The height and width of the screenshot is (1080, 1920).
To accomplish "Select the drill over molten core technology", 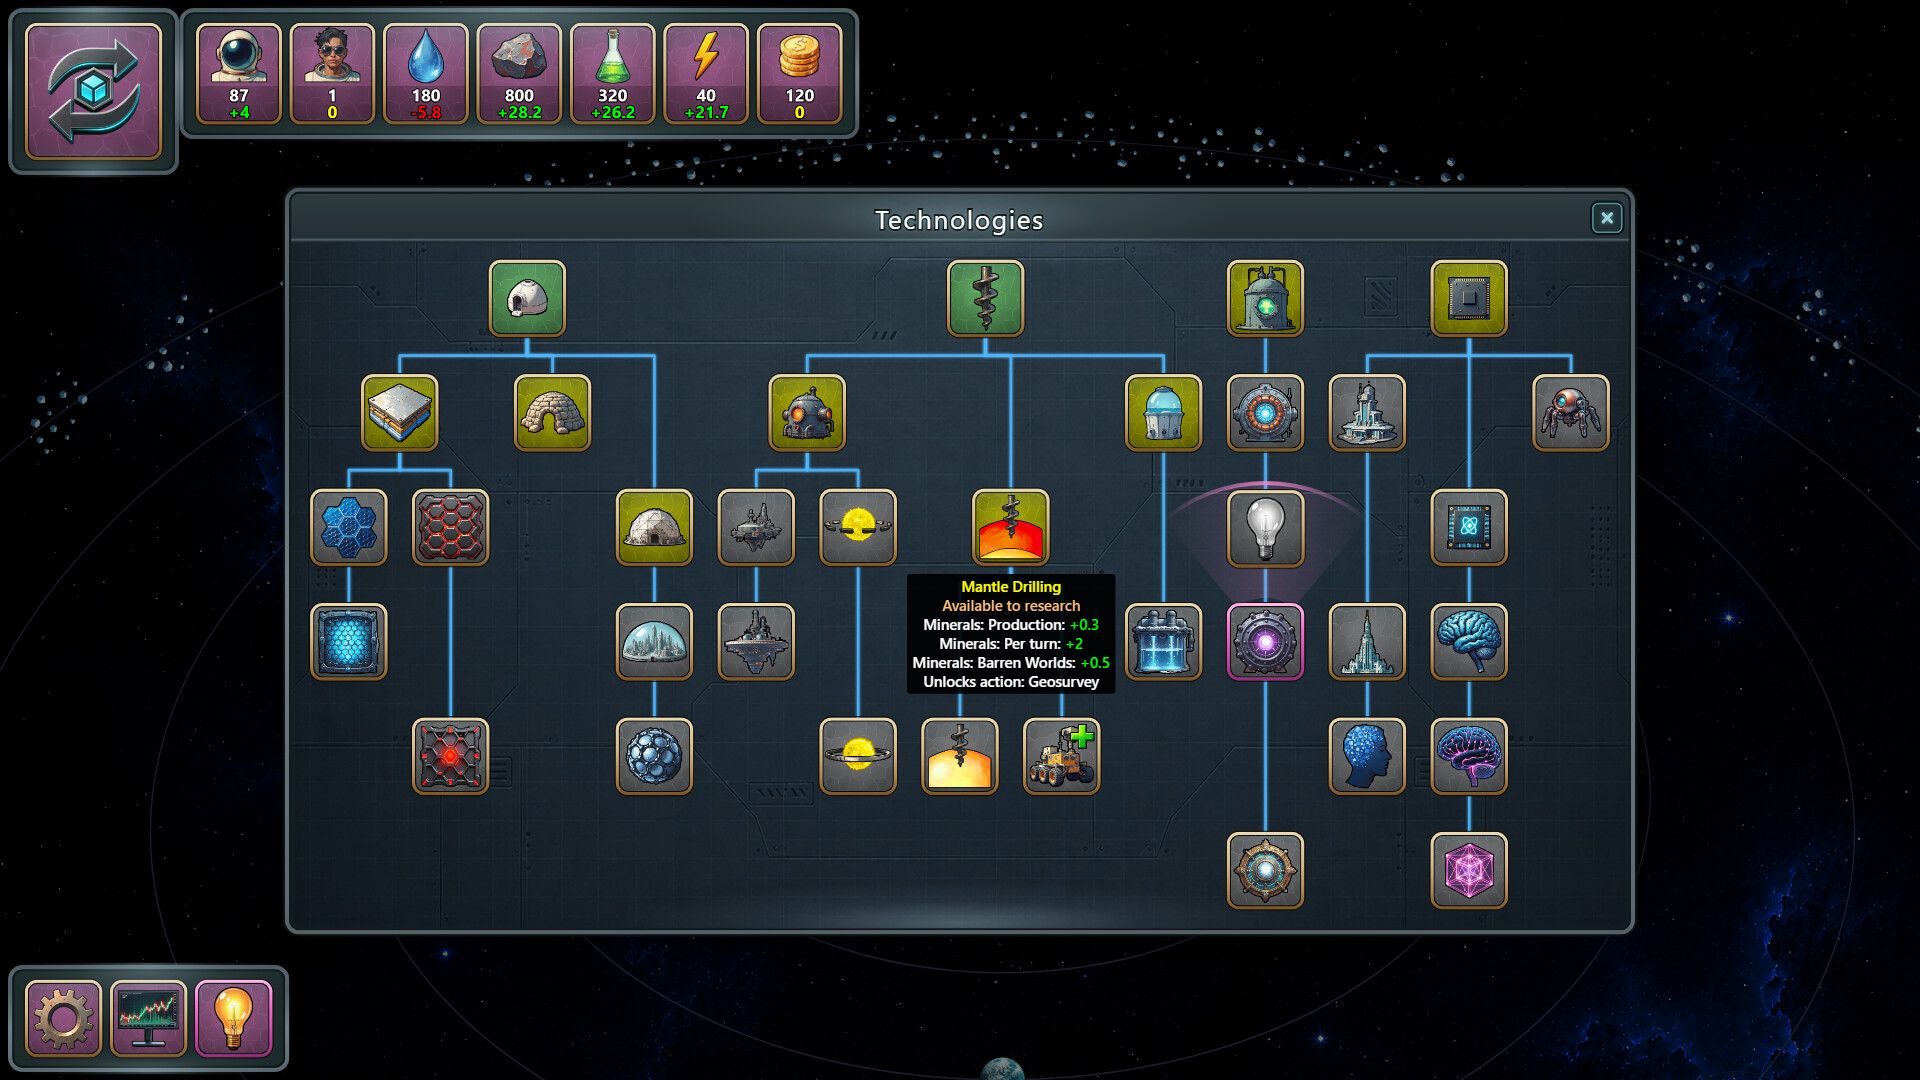I will pos(960,756).
